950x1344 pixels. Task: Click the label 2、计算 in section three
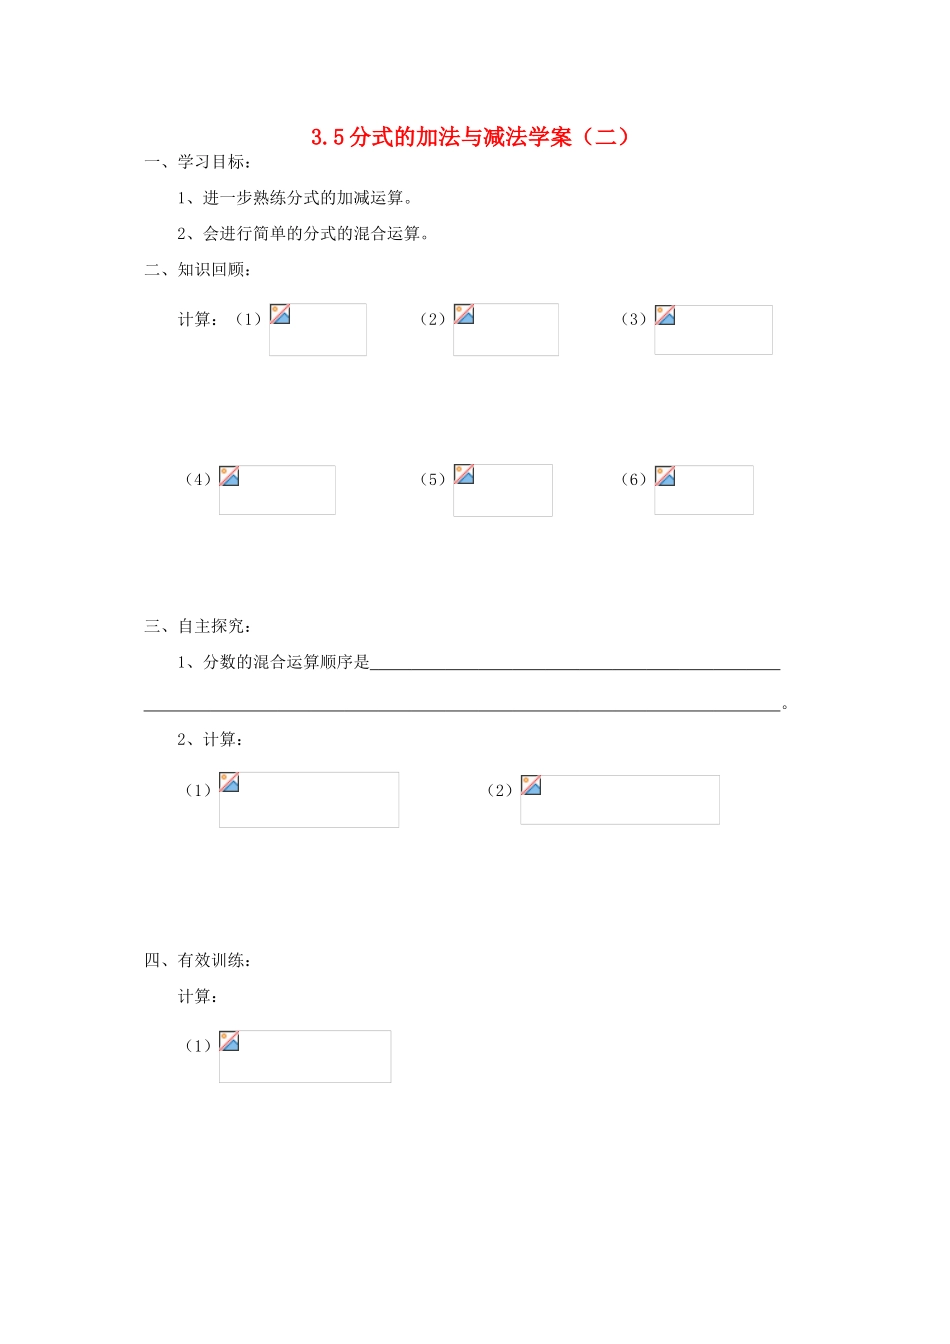click(210, 740)
